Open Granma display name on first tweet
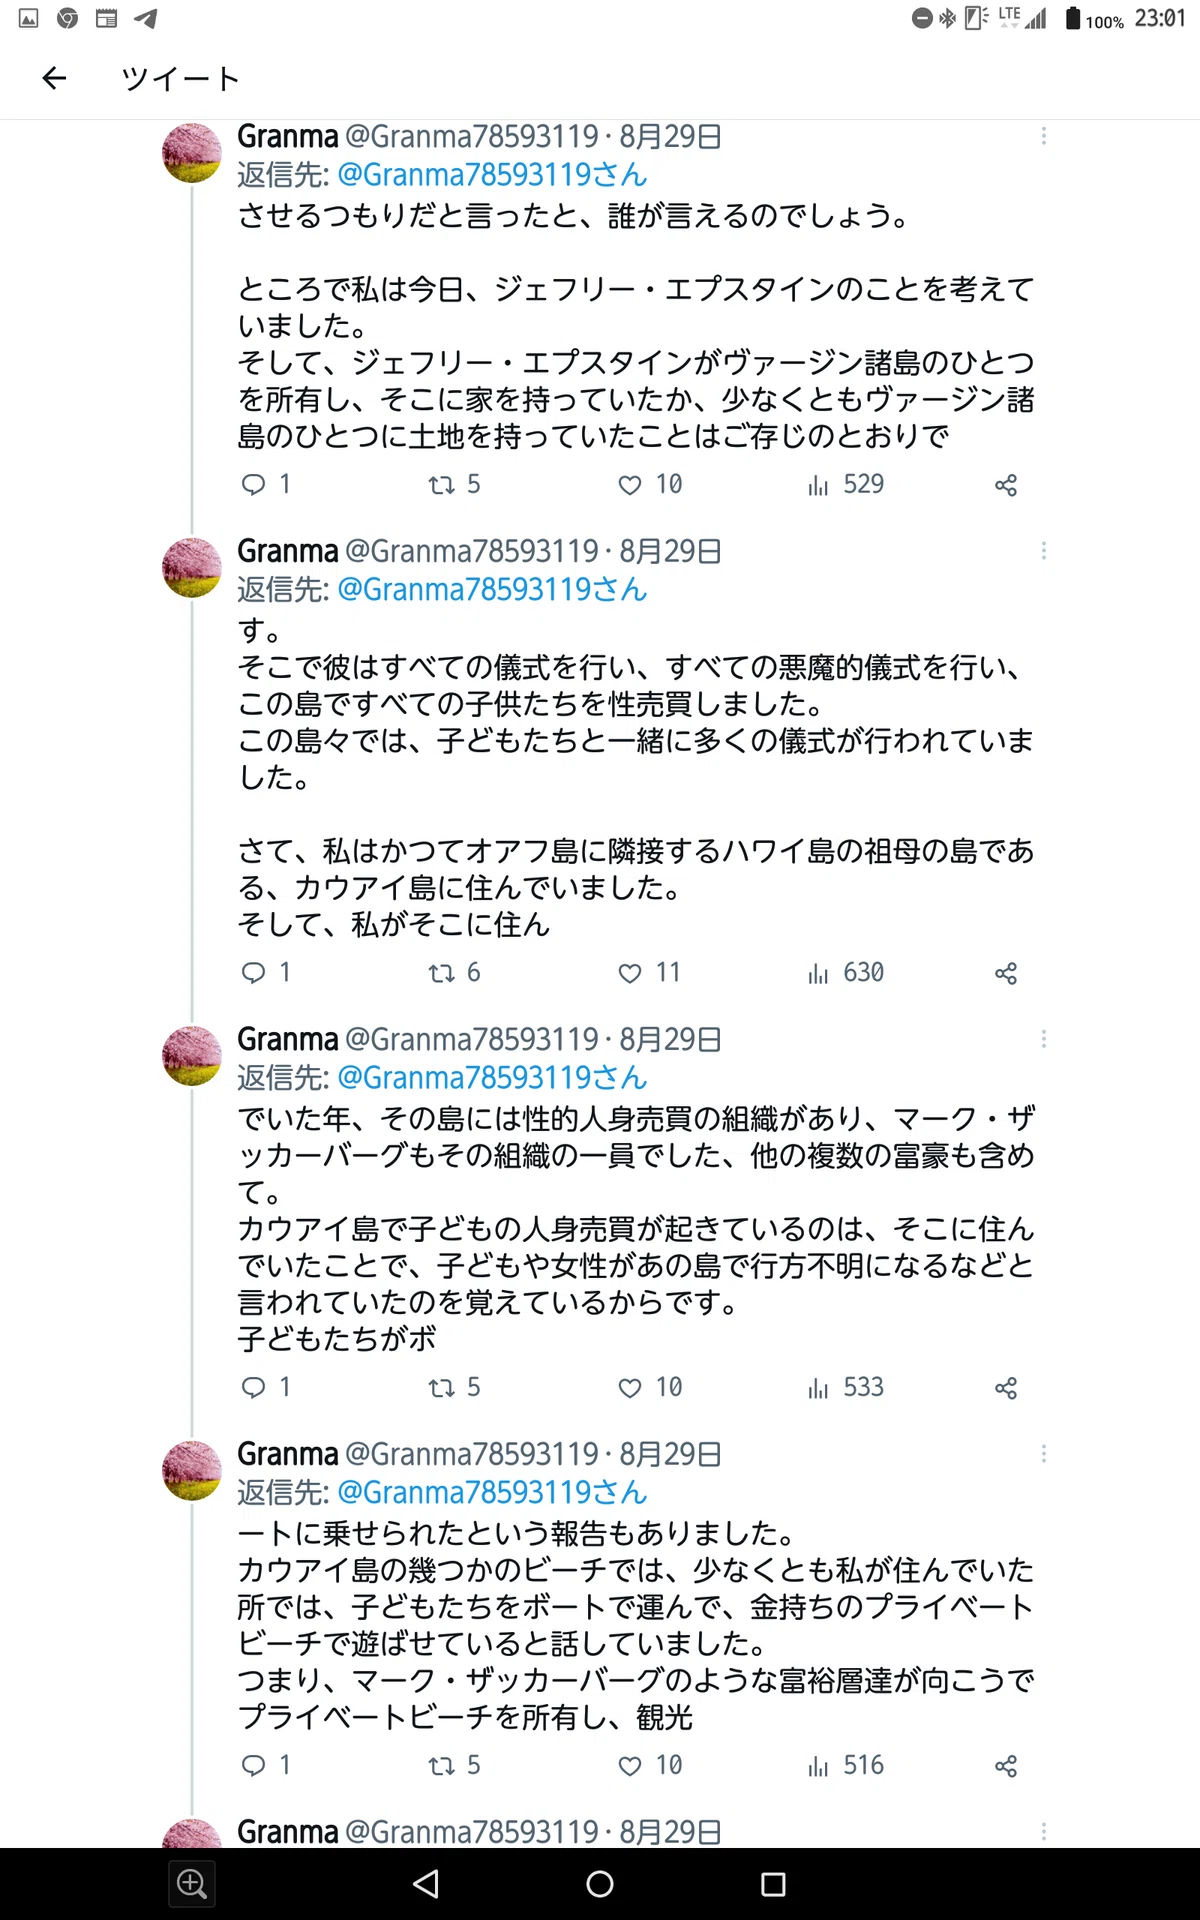 tap(288, 136)
